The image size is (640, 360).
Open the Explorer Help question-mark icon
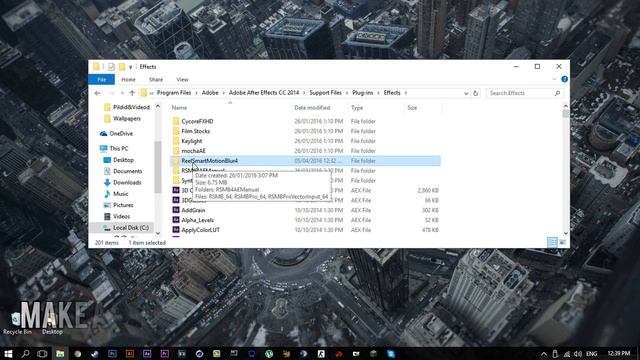[x=564, y=79]
